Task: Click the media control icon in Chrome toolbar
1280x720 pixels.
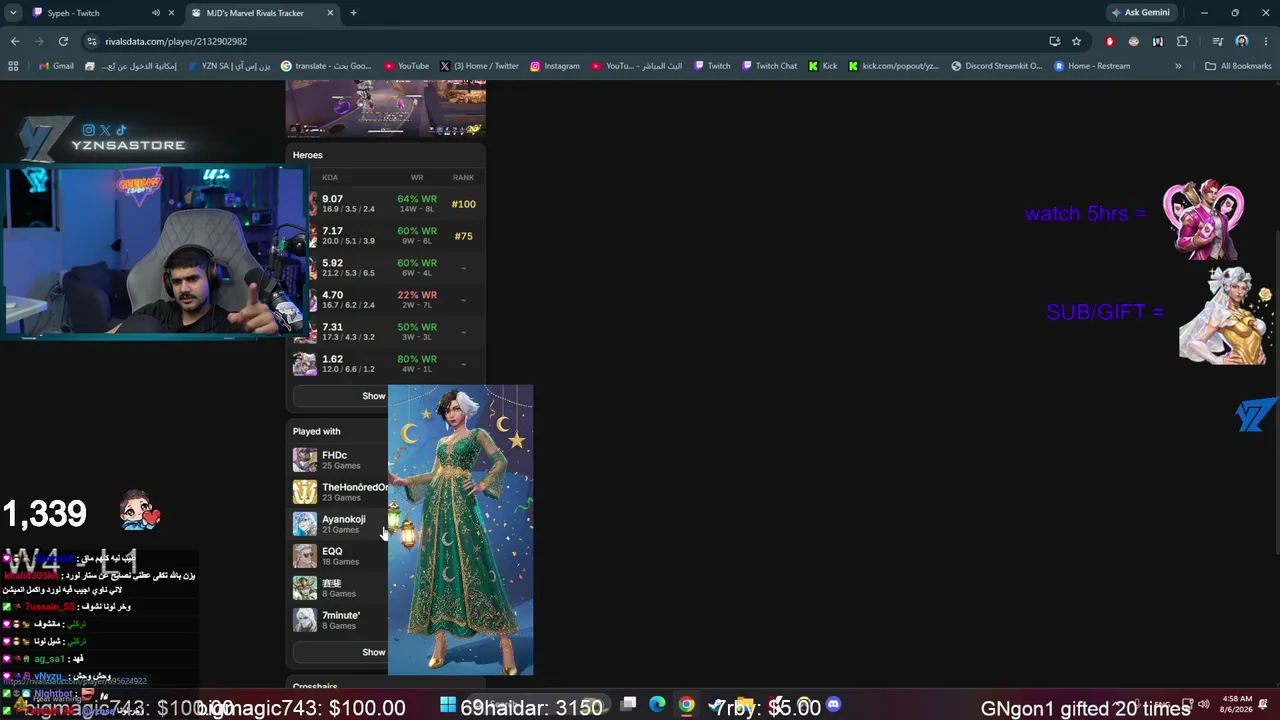Action: pyautogui.click(x=1217, y=41)
